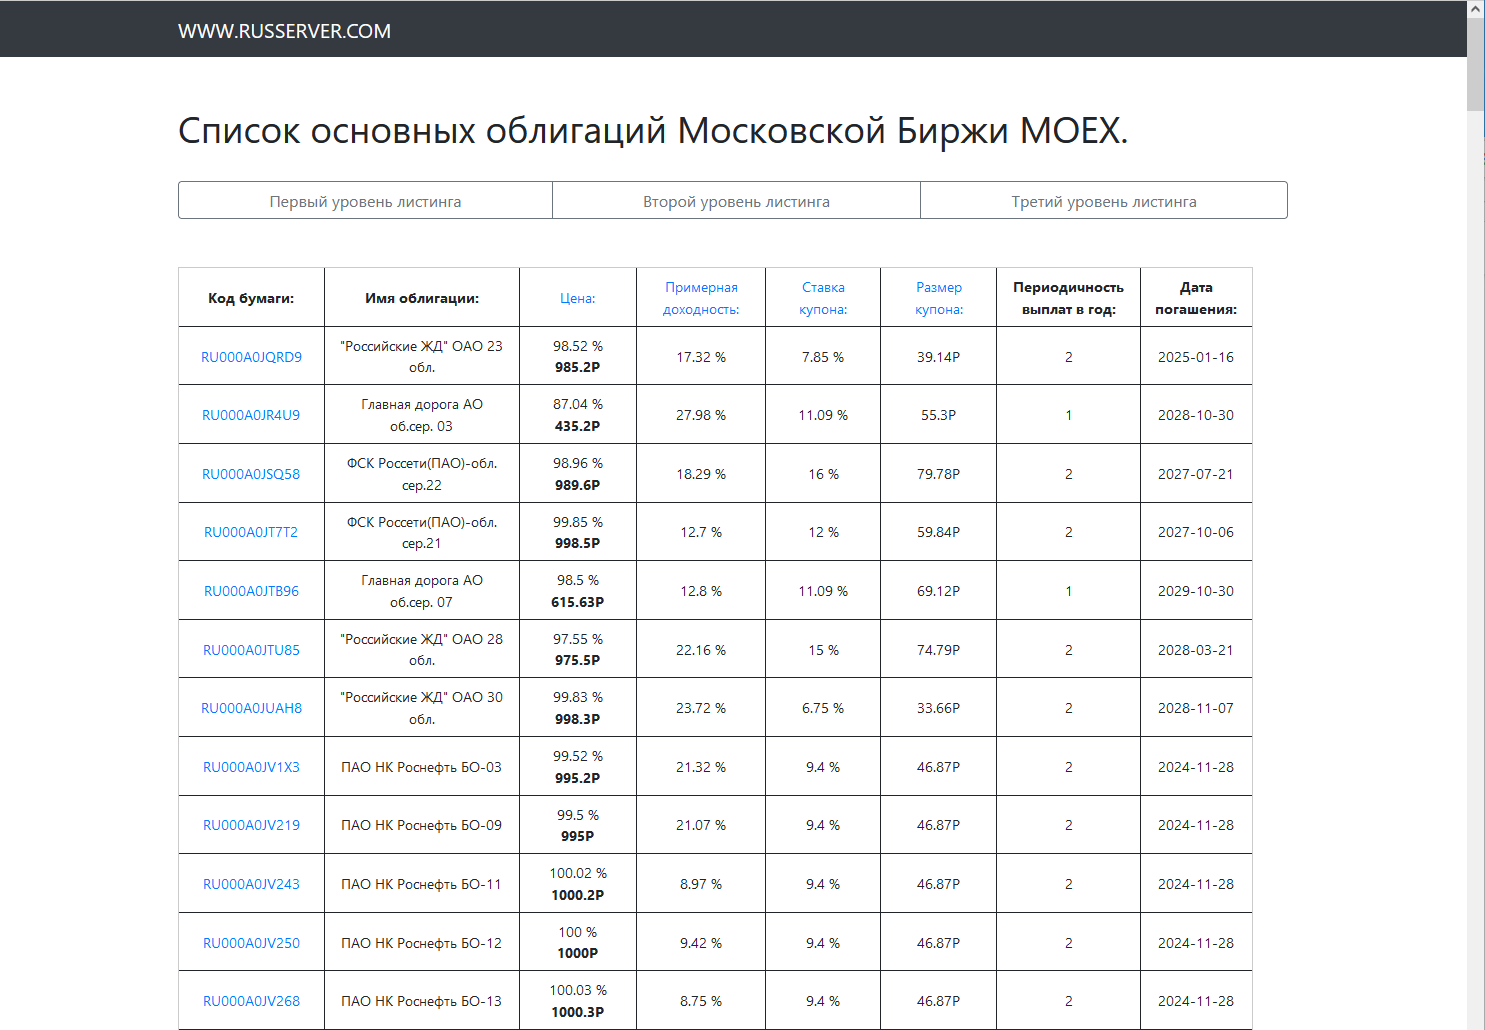Select bond name ПАО НК Роснефть БО-12

point(422,943)
